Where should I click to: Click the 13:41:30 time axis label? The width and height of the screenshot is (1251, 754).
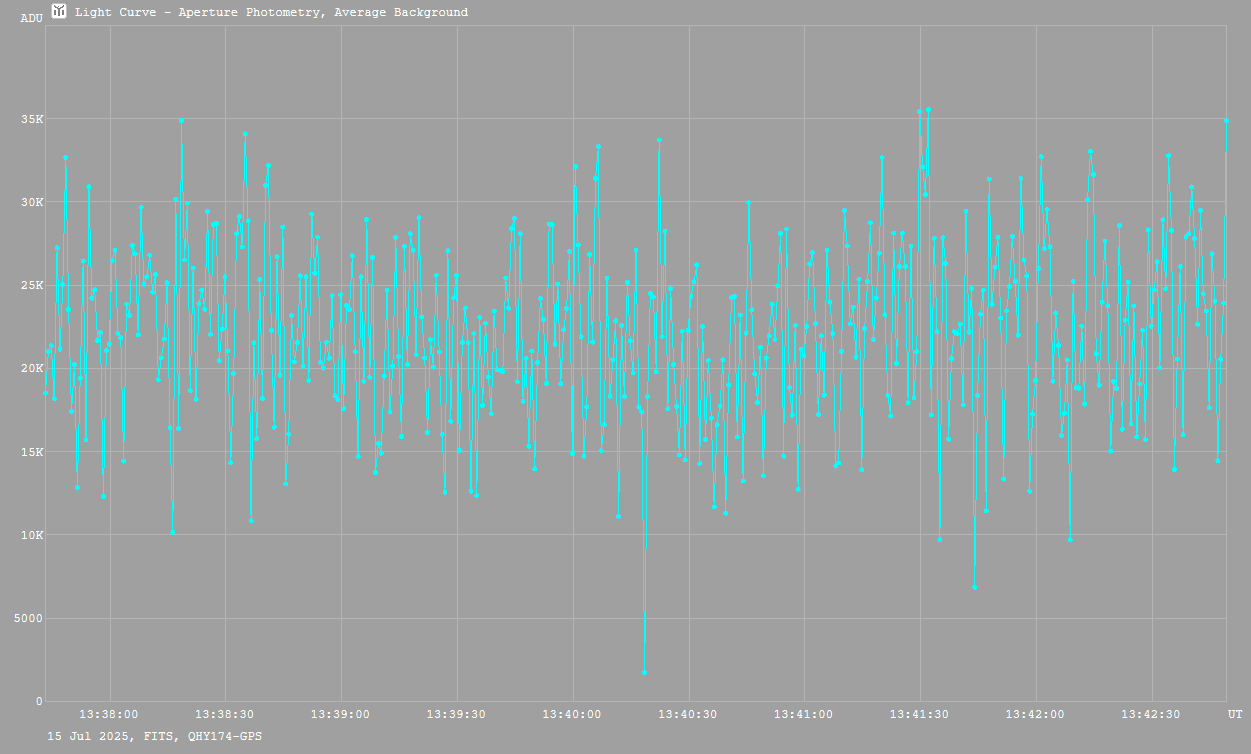click(920, 714)
